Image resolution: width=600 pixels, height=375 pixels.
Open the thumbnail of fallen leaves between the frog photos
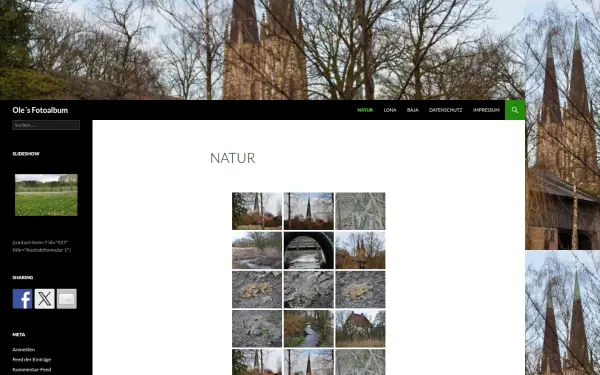tap(309, 289)
